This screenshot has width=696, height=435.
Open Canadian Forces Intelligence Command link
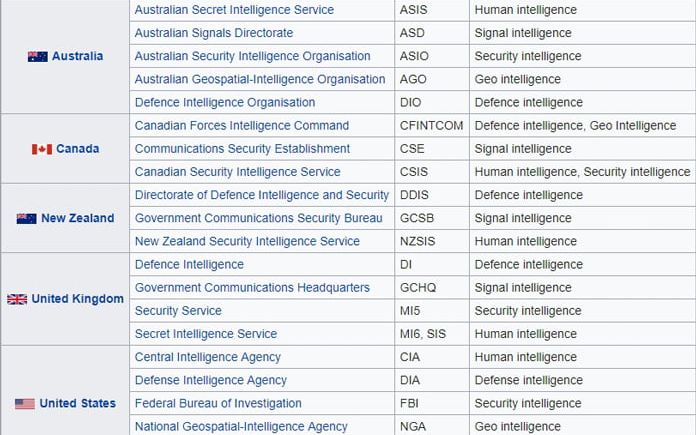pos(241,125)
